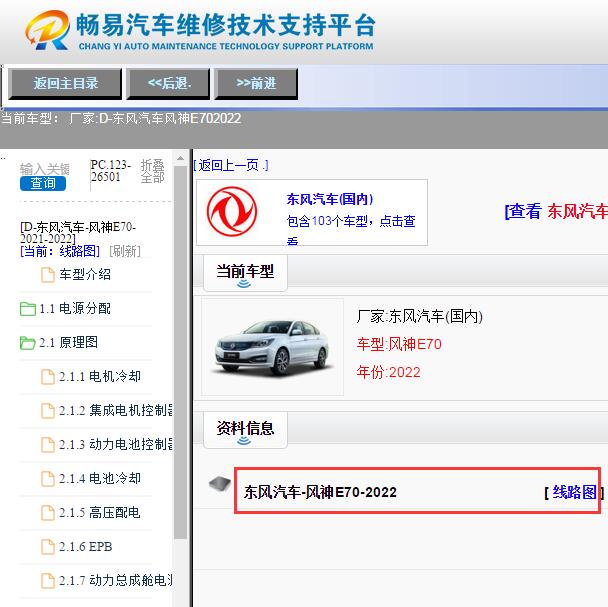Click the 车型:风神E70 text
Image resolution: width=608 pixels, height=607 pixels.
click(399, 344)
